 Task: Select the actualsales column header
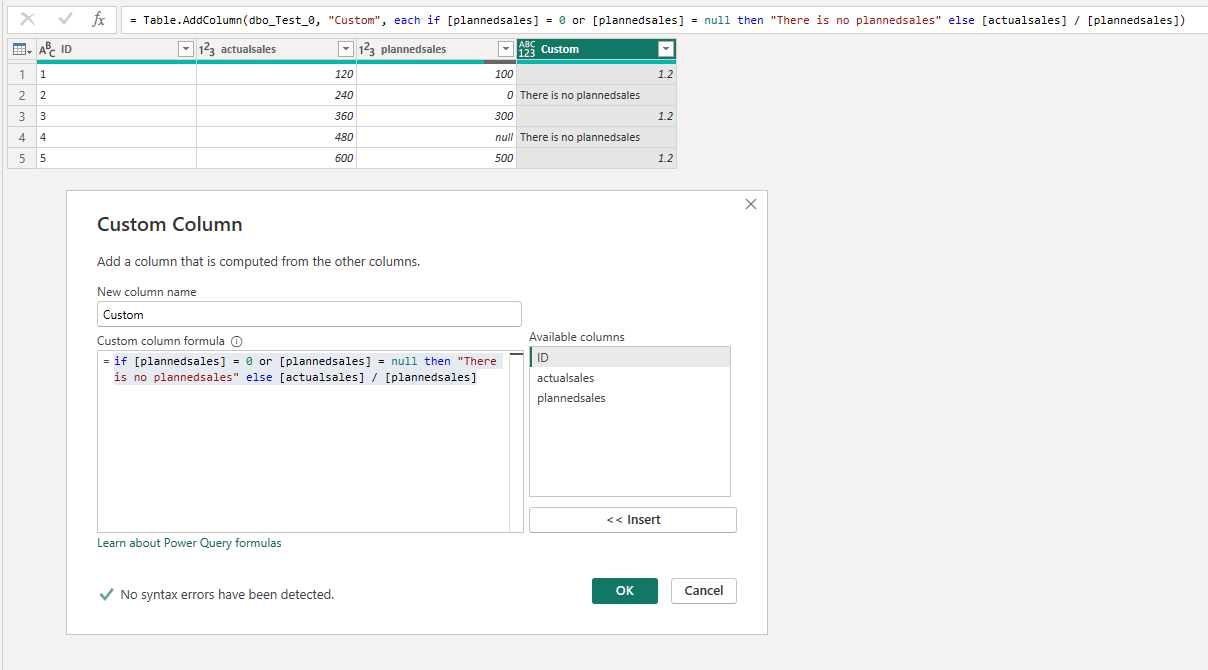(x=276, y=49)
